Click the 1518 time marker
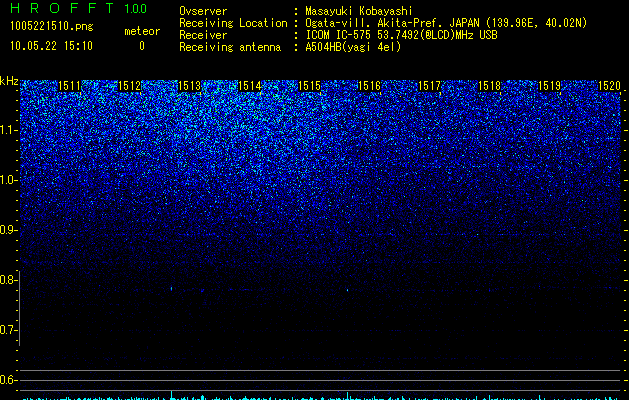 coord(490,86)
